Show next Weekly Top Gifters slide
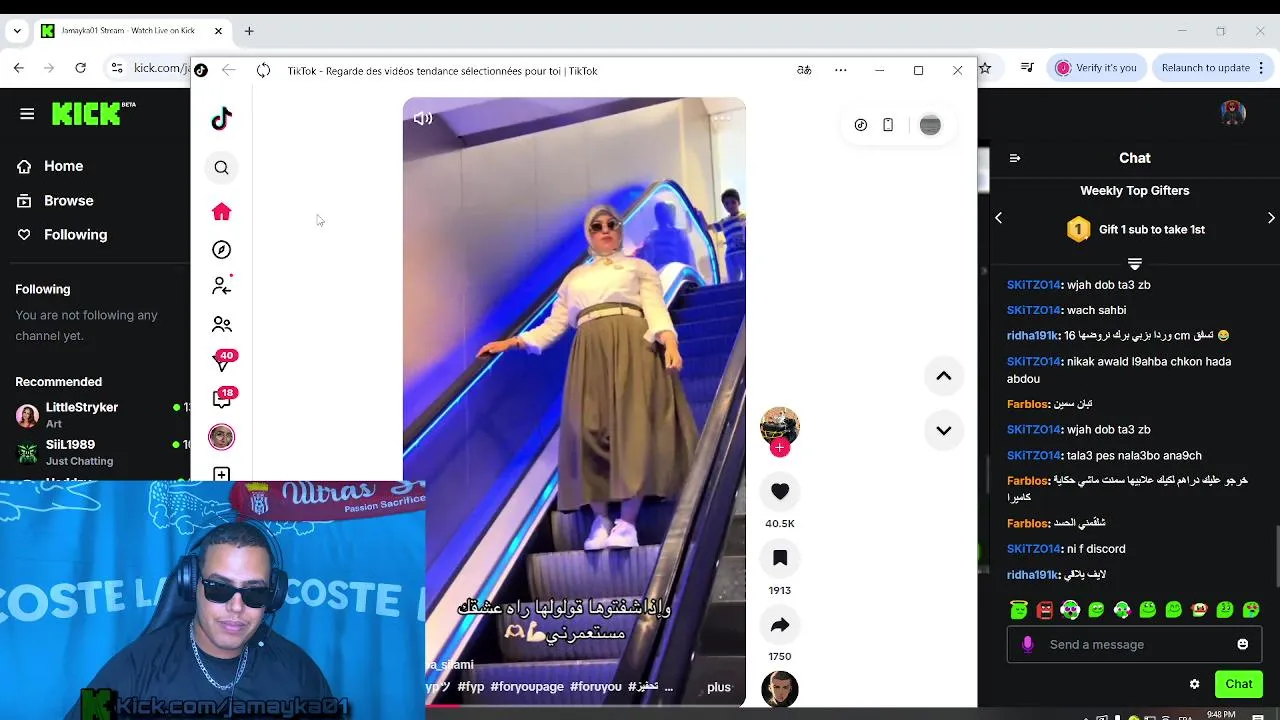This screenshot has height=720, width=1280. tap(1271, 217)
